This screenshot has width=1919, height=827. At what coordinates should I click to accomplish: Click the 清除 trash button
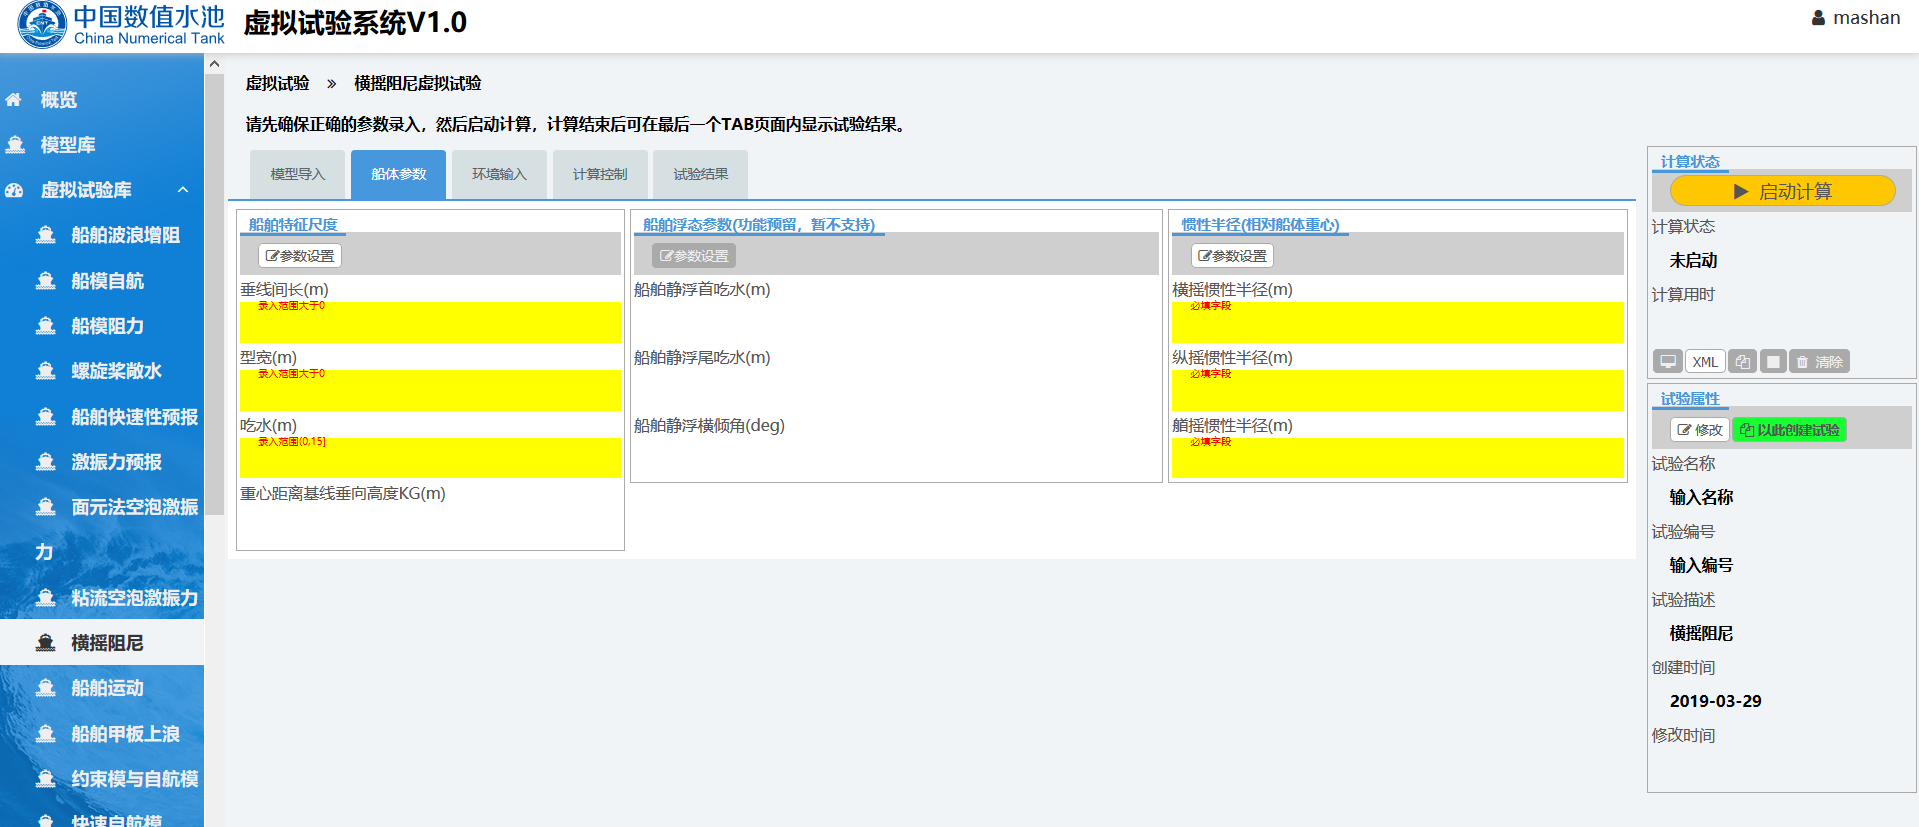click(x=1819, y=362)
